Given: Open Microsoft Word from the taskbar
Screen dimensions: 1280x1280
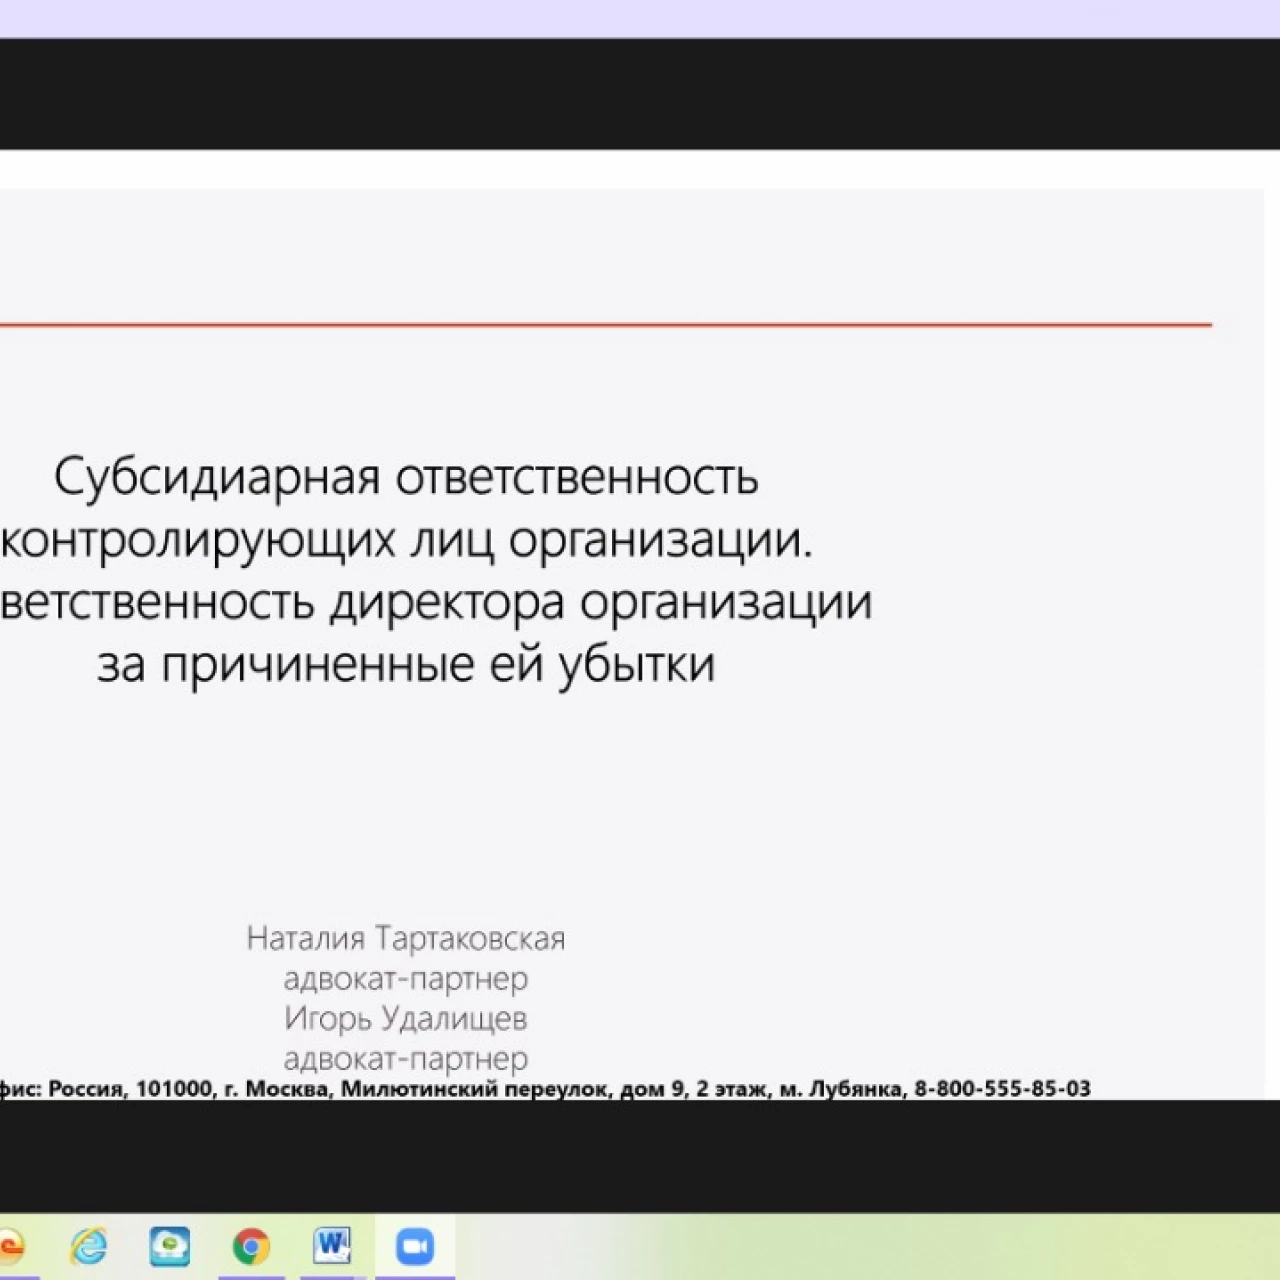Looking at the screenshot, I should pos(332,1246).
